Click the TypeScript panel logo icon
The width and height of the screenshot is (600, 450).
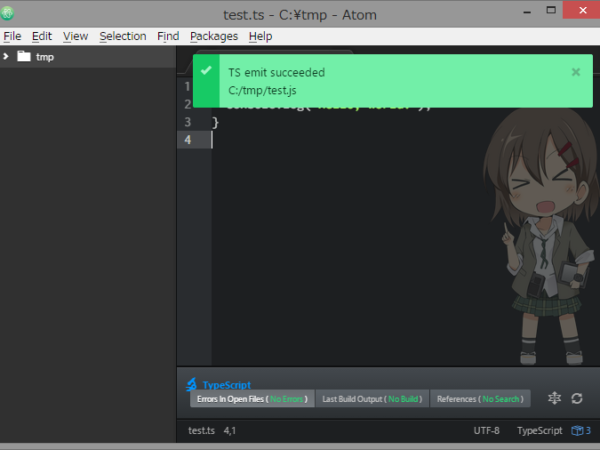(x=191, y=385)
